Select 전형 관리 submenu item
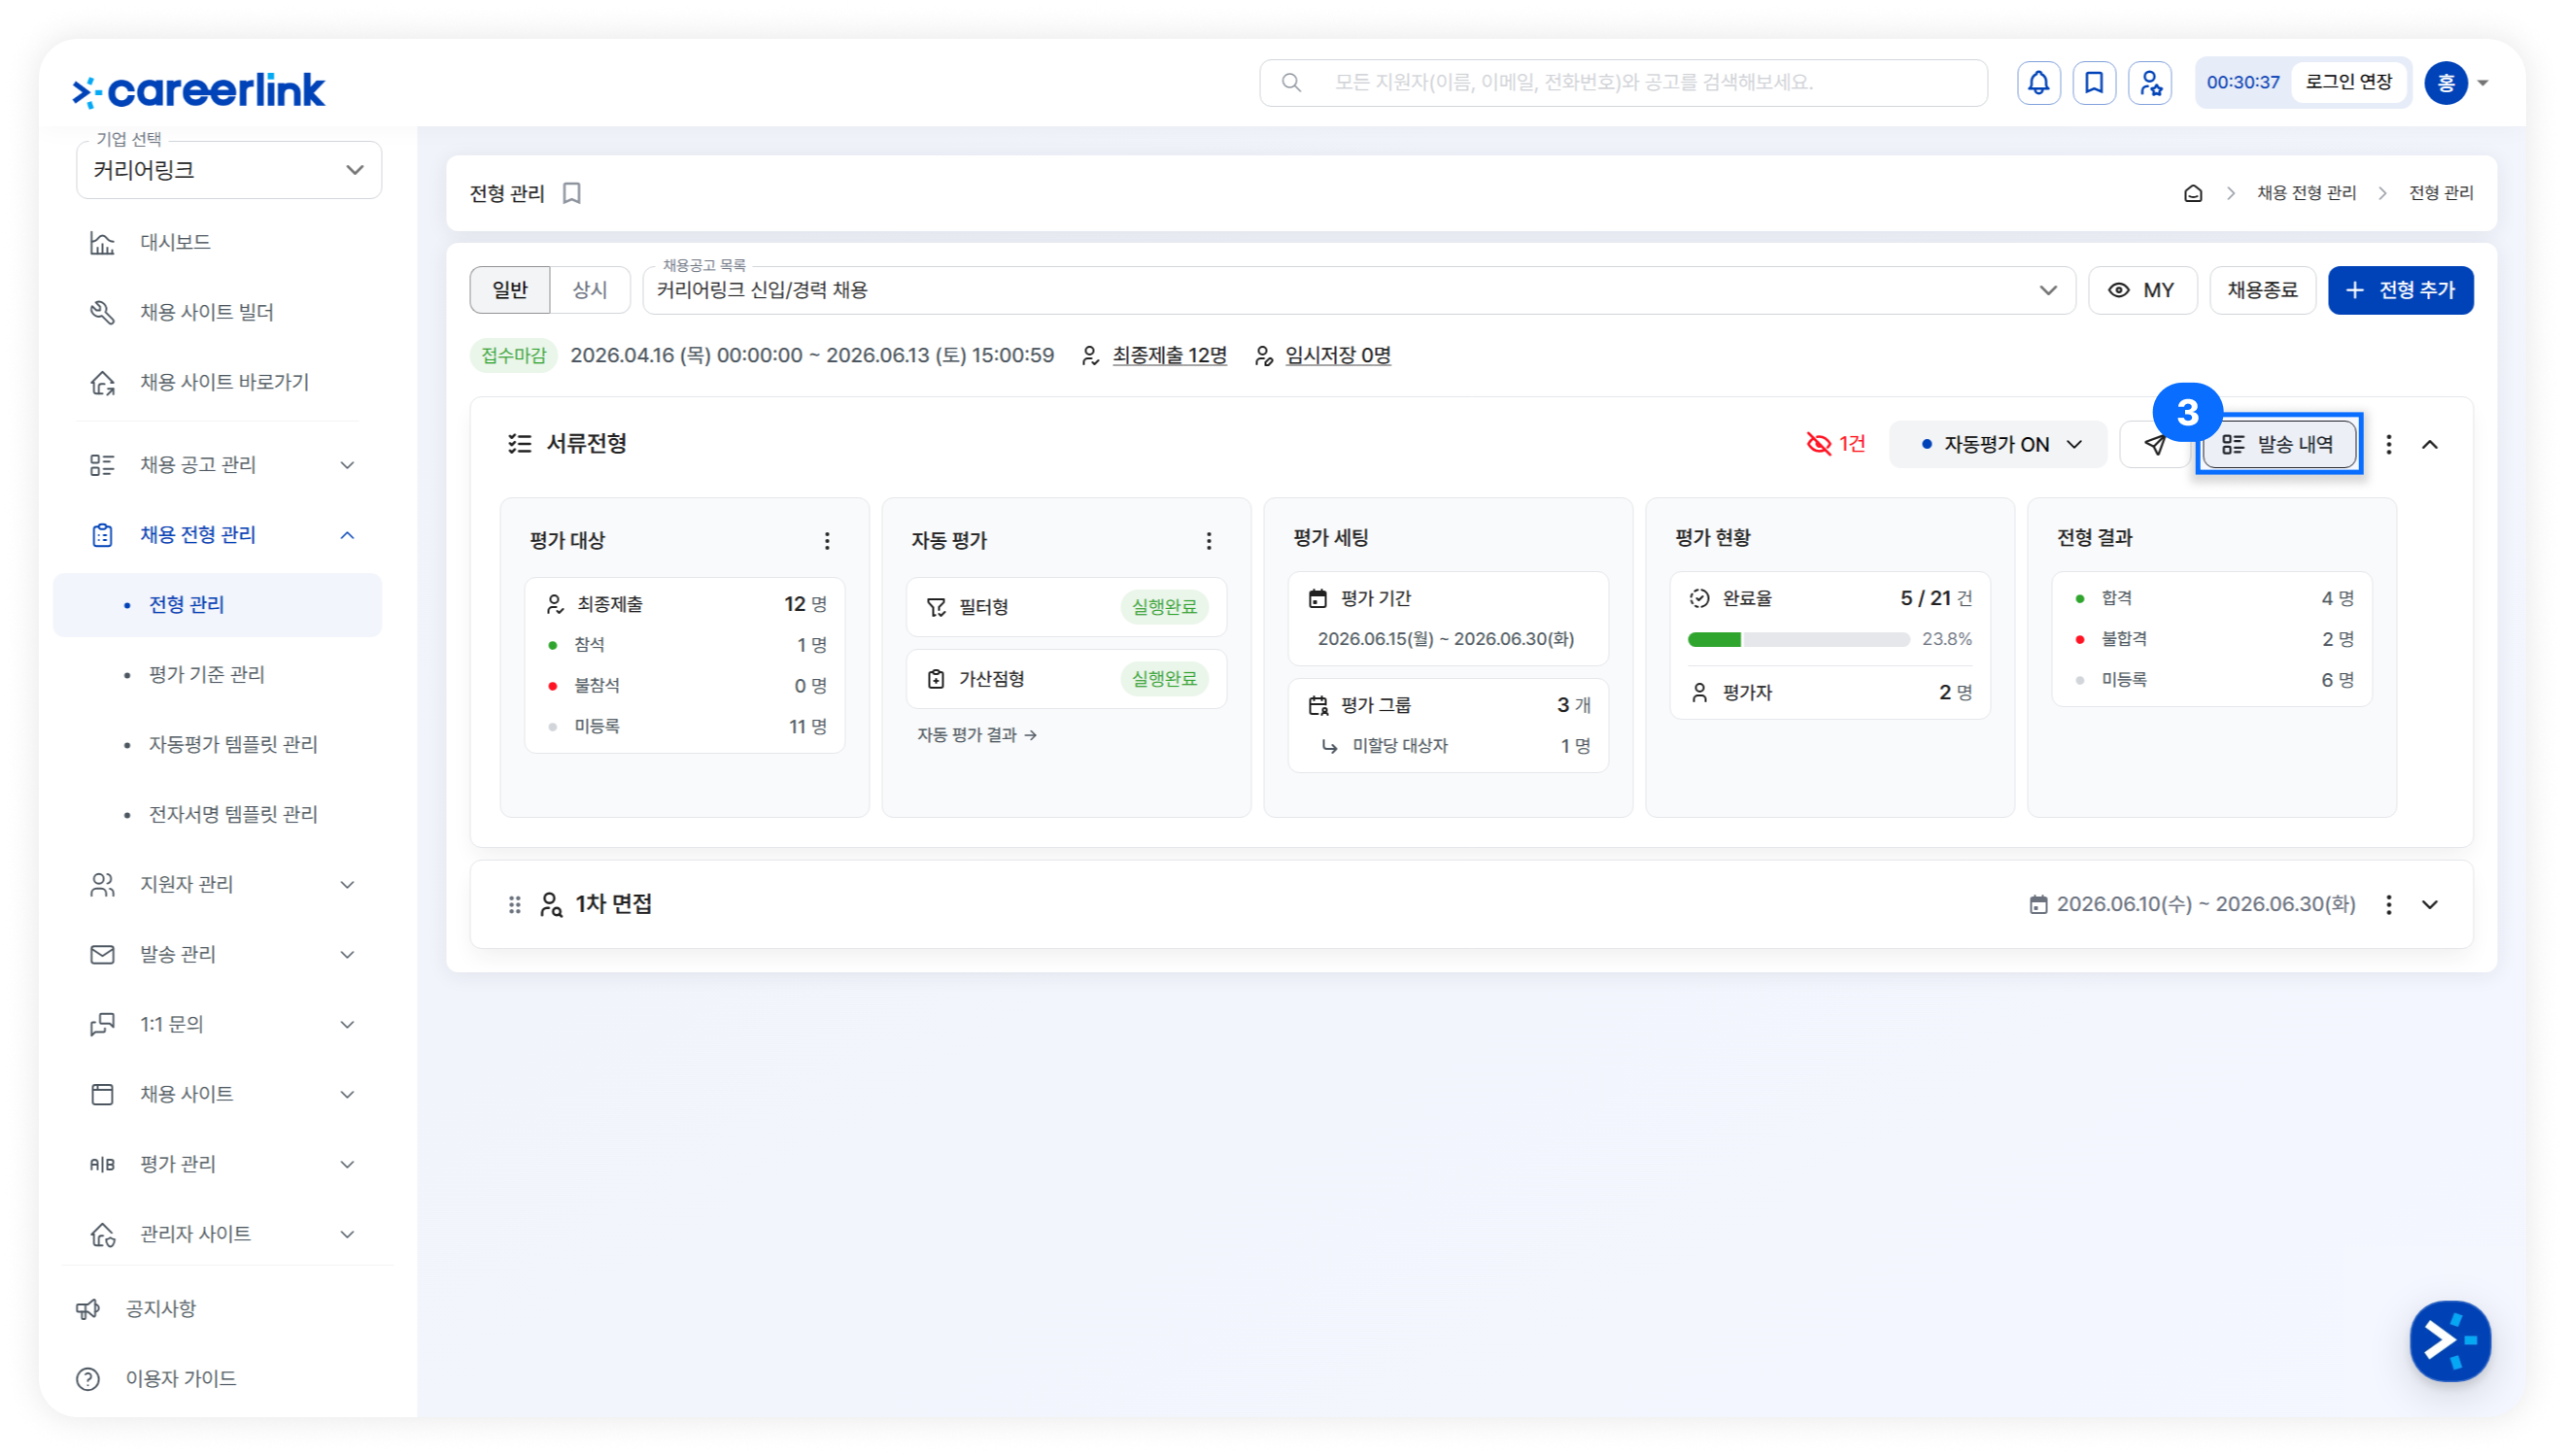This screenshot has width=2565, height=1456. tap(218, 605)
